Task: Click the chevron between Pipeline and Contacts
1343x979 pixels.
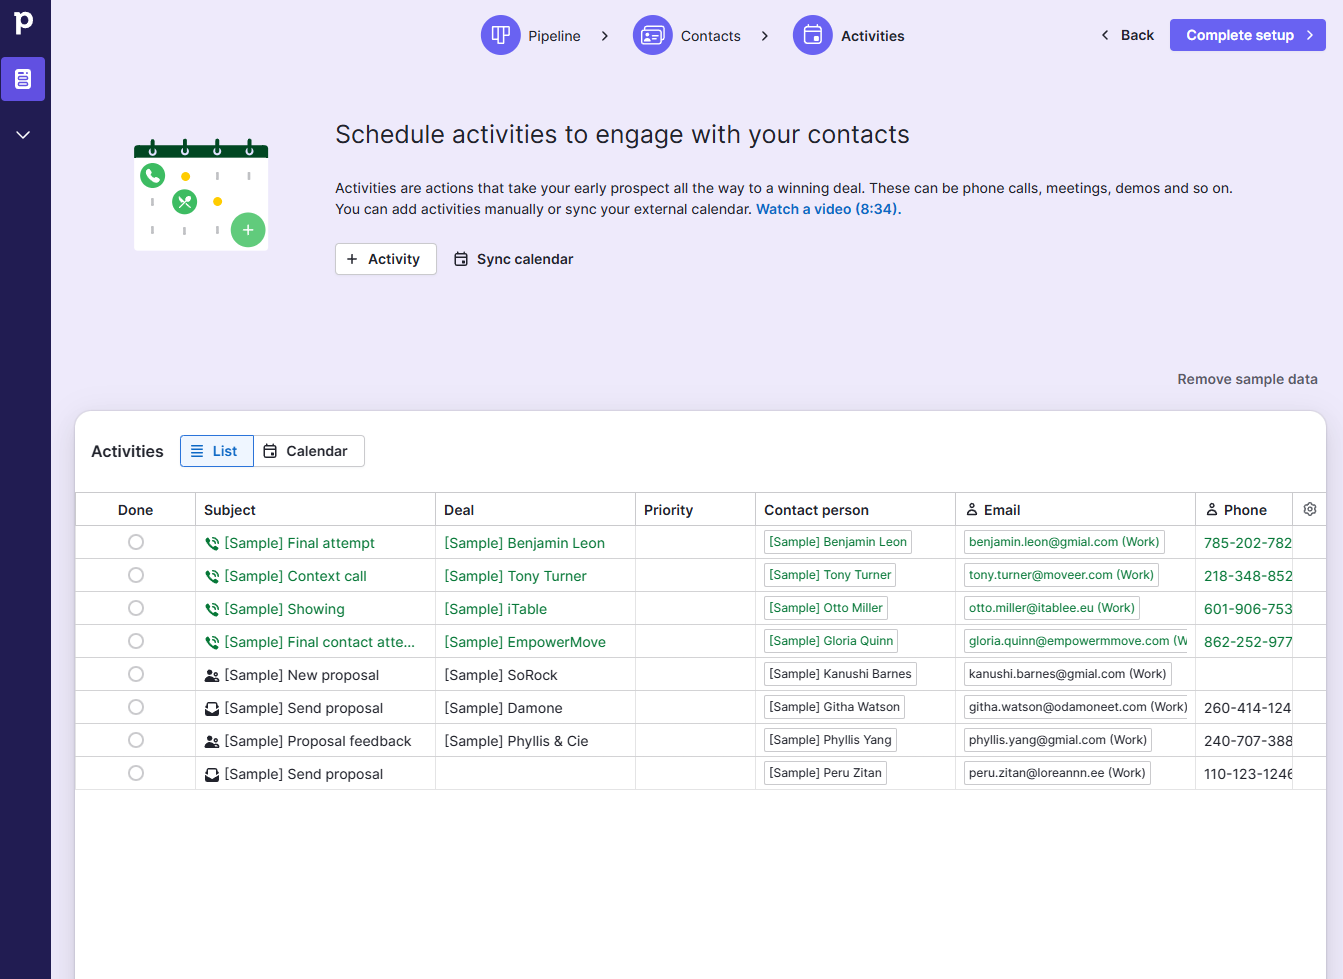Action: tap(604, 35)
